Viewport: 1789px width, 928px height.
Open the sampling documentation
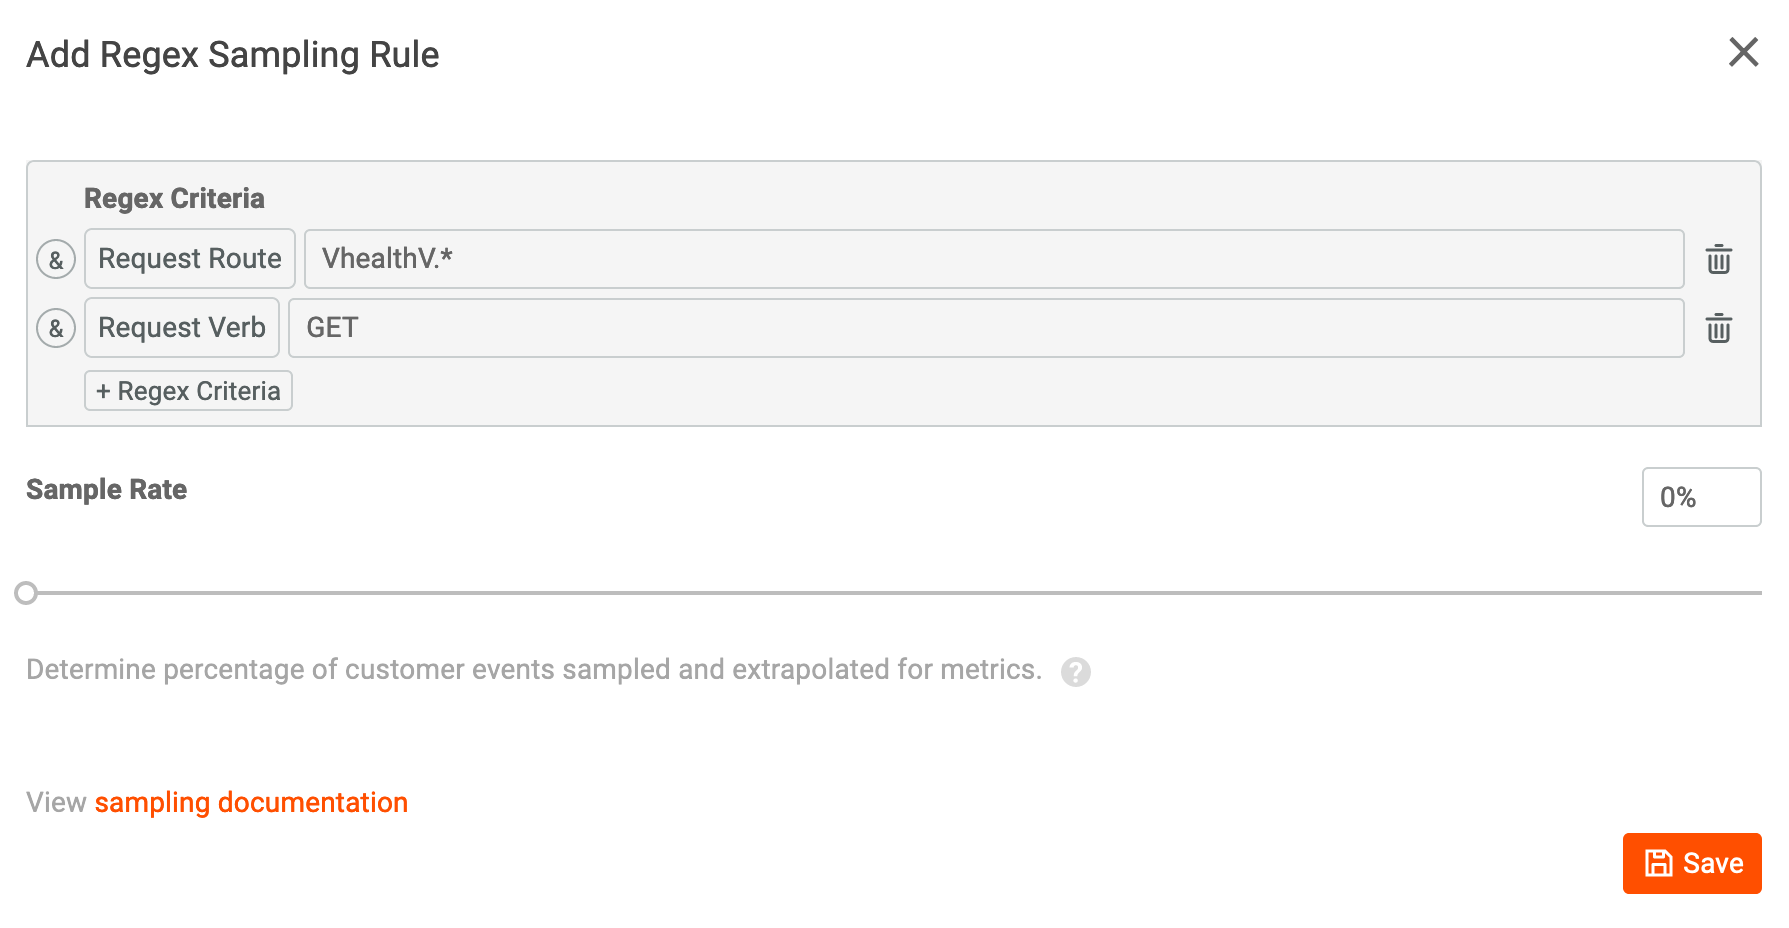251,802
